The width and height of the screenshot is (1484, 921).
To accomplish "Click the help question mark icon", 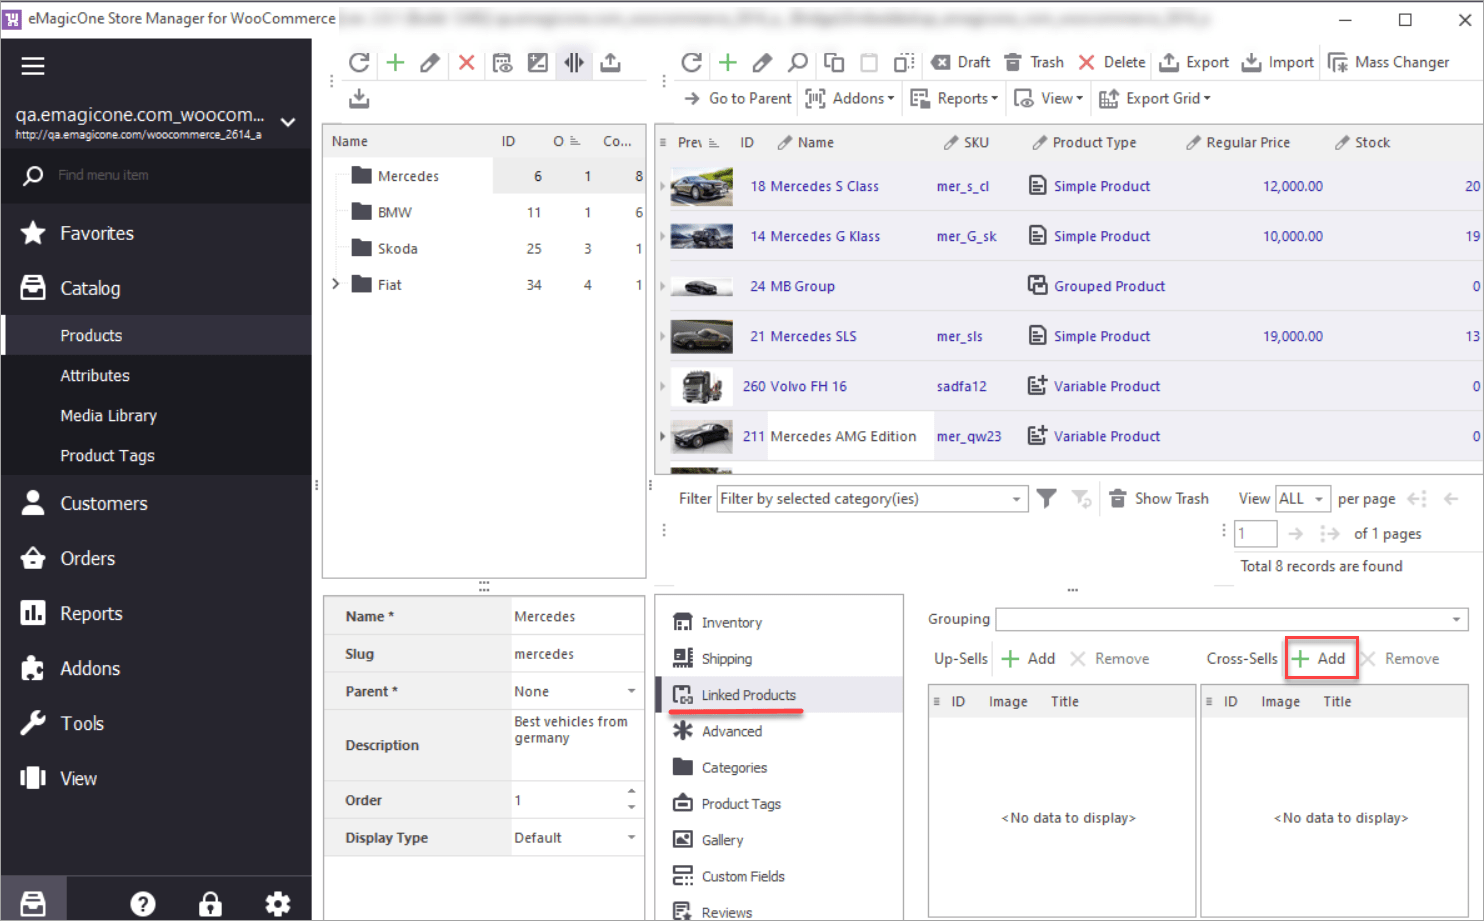I will [143, 904].
